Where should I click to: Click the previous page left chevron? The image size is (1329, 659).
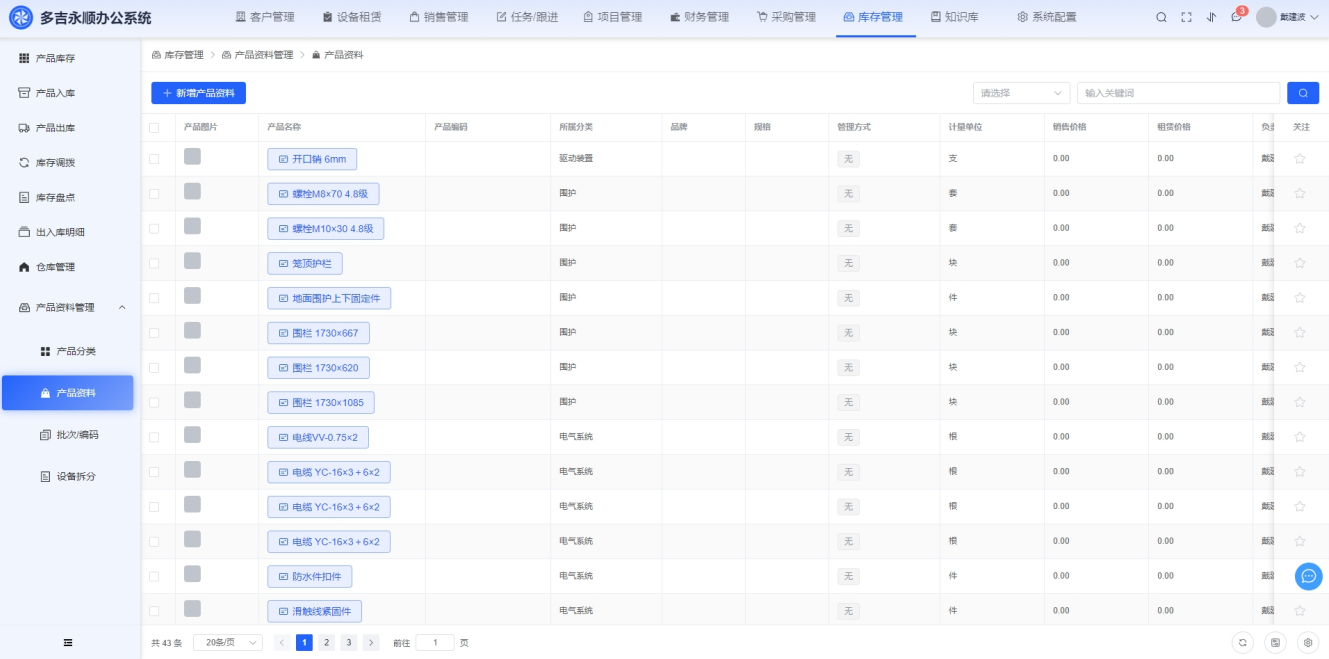(282, 643)
